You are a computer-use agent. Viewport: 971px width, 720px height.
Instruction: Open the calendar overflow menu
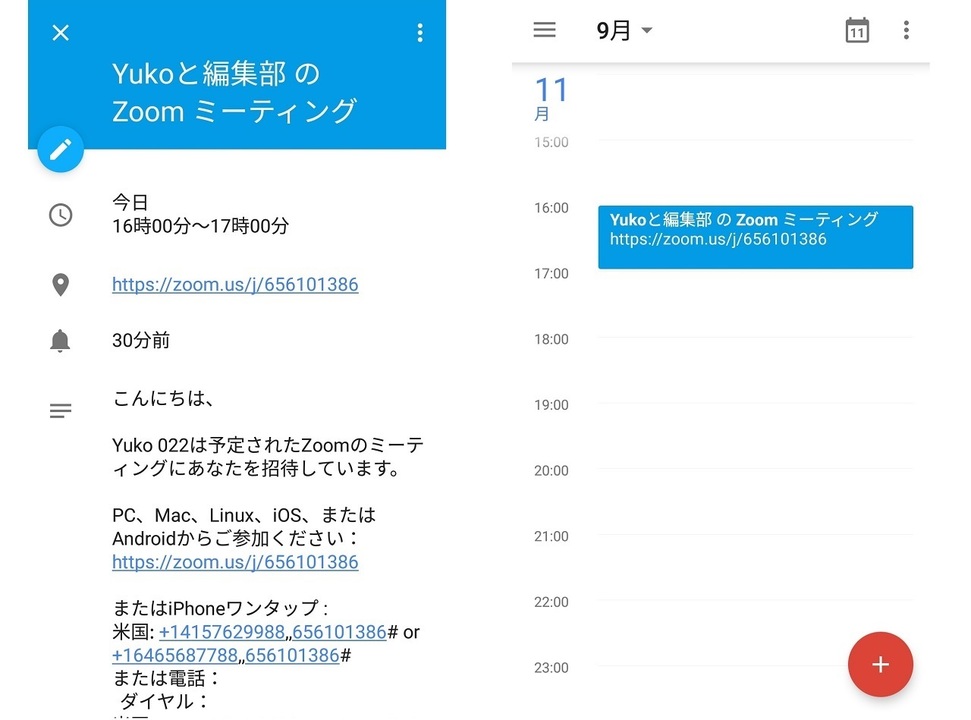[906, 30]
